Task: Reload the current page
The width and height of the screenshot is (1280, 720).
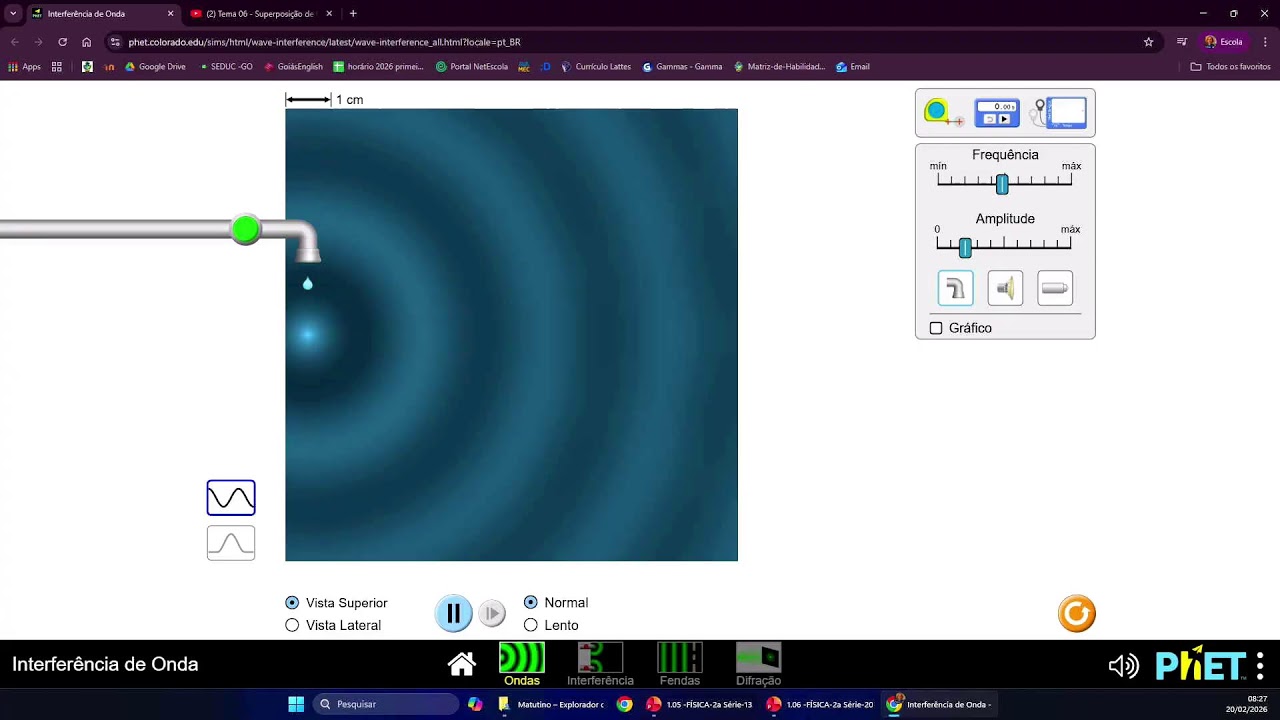Action: pyautogui.click(x=62, y=42)
